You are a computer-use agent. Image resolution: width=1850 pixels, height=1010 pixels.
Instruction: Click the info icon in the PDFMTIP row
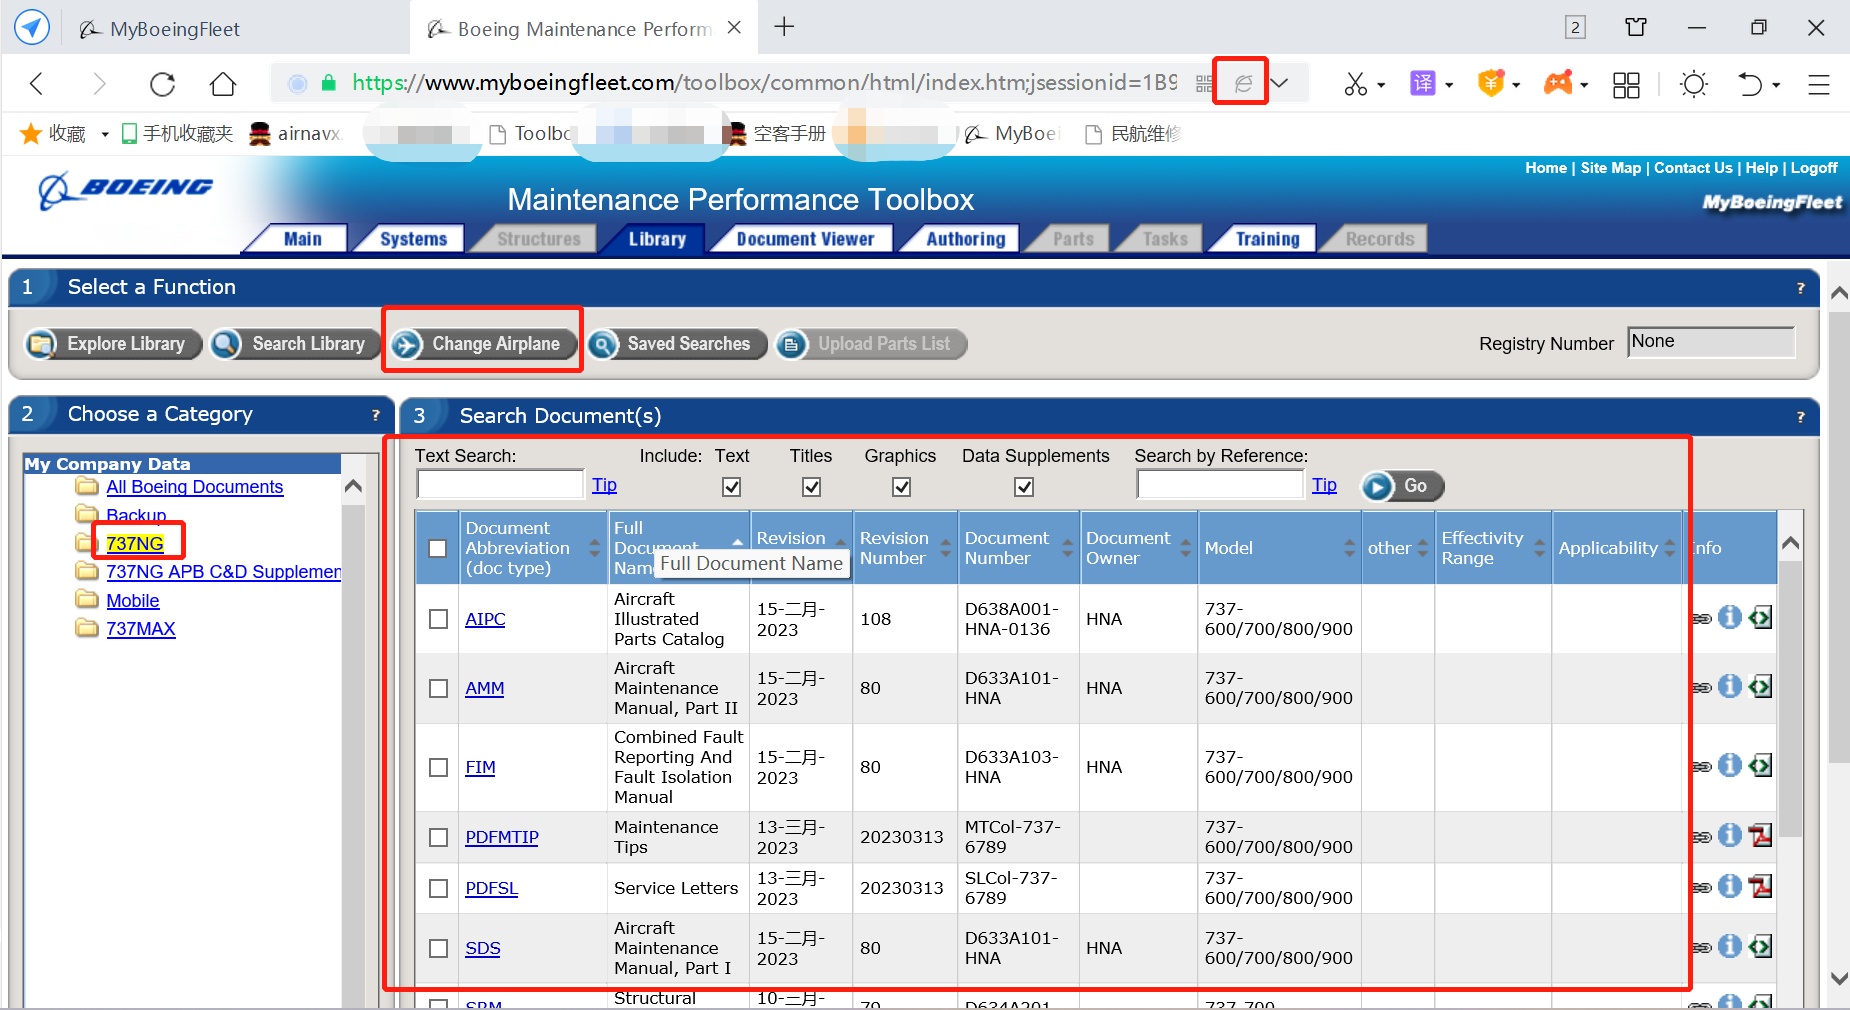[x=1730, y=835]
